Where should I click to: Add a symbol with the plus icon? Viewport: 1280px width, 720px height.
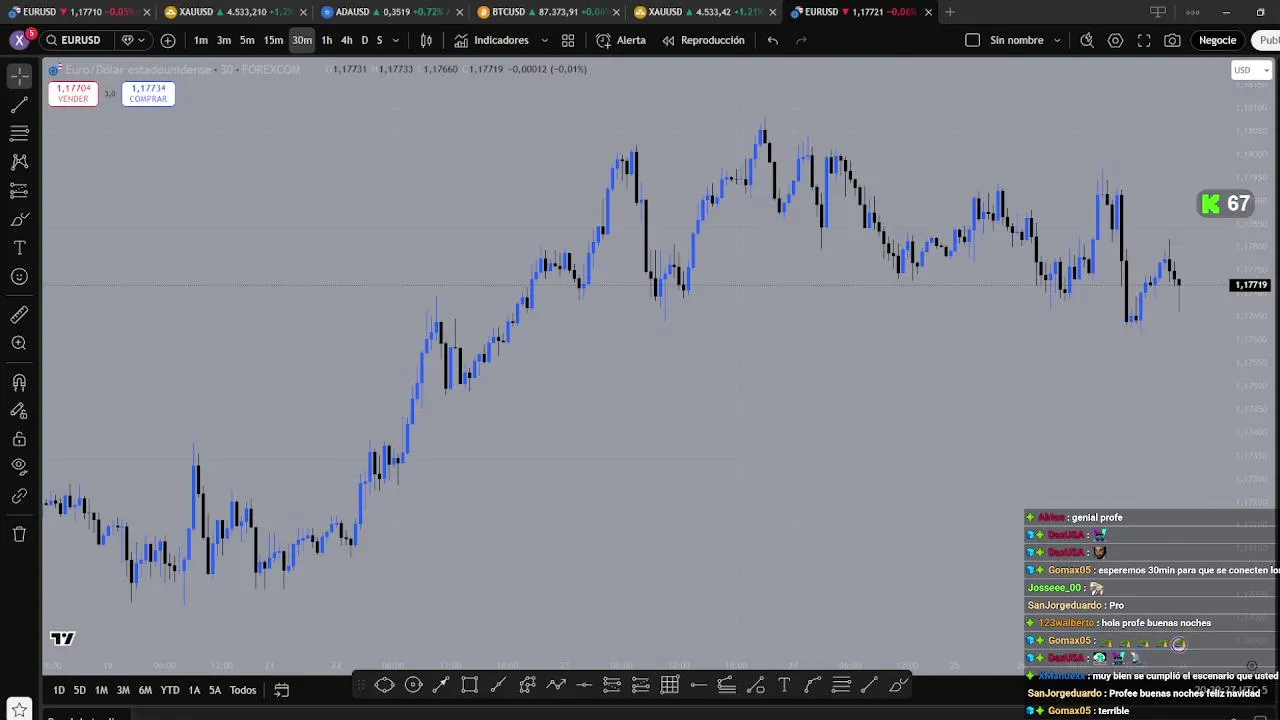tap(168, 40)
